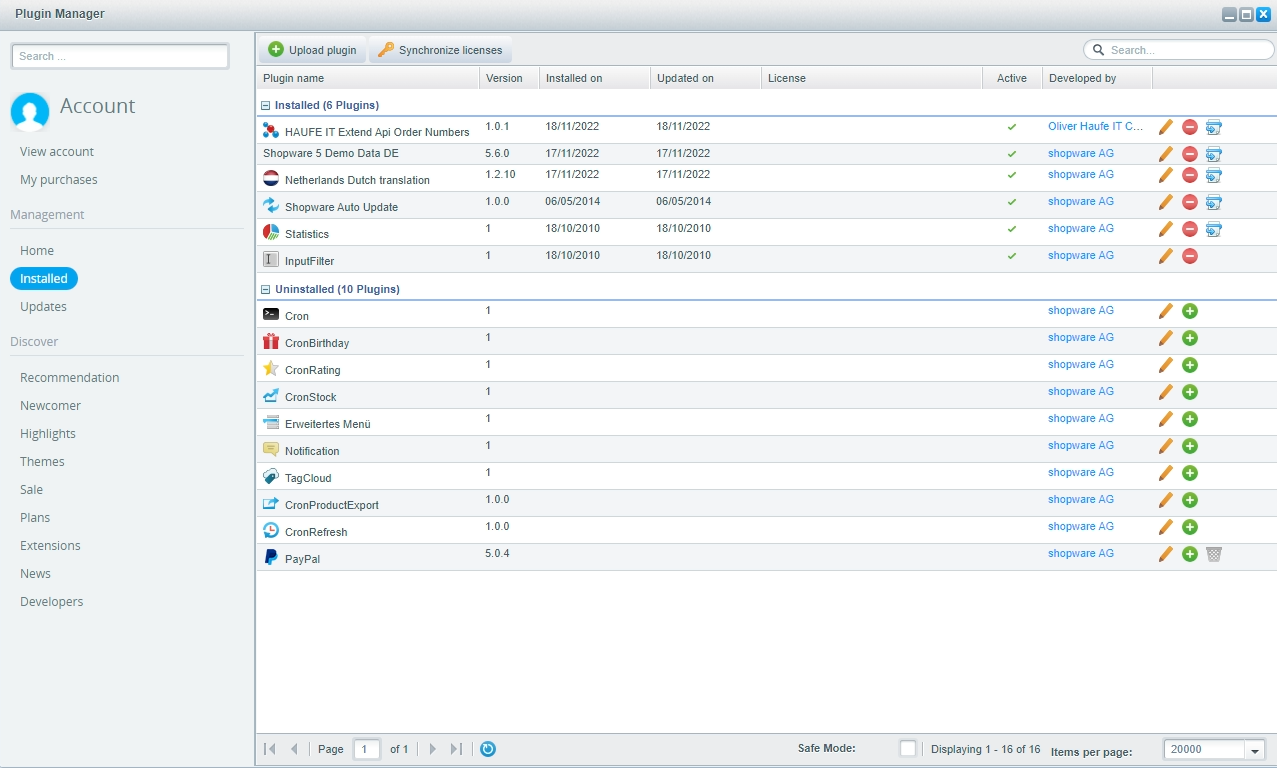Open View account link
1277x768 pixels.
tap(57, 152)
